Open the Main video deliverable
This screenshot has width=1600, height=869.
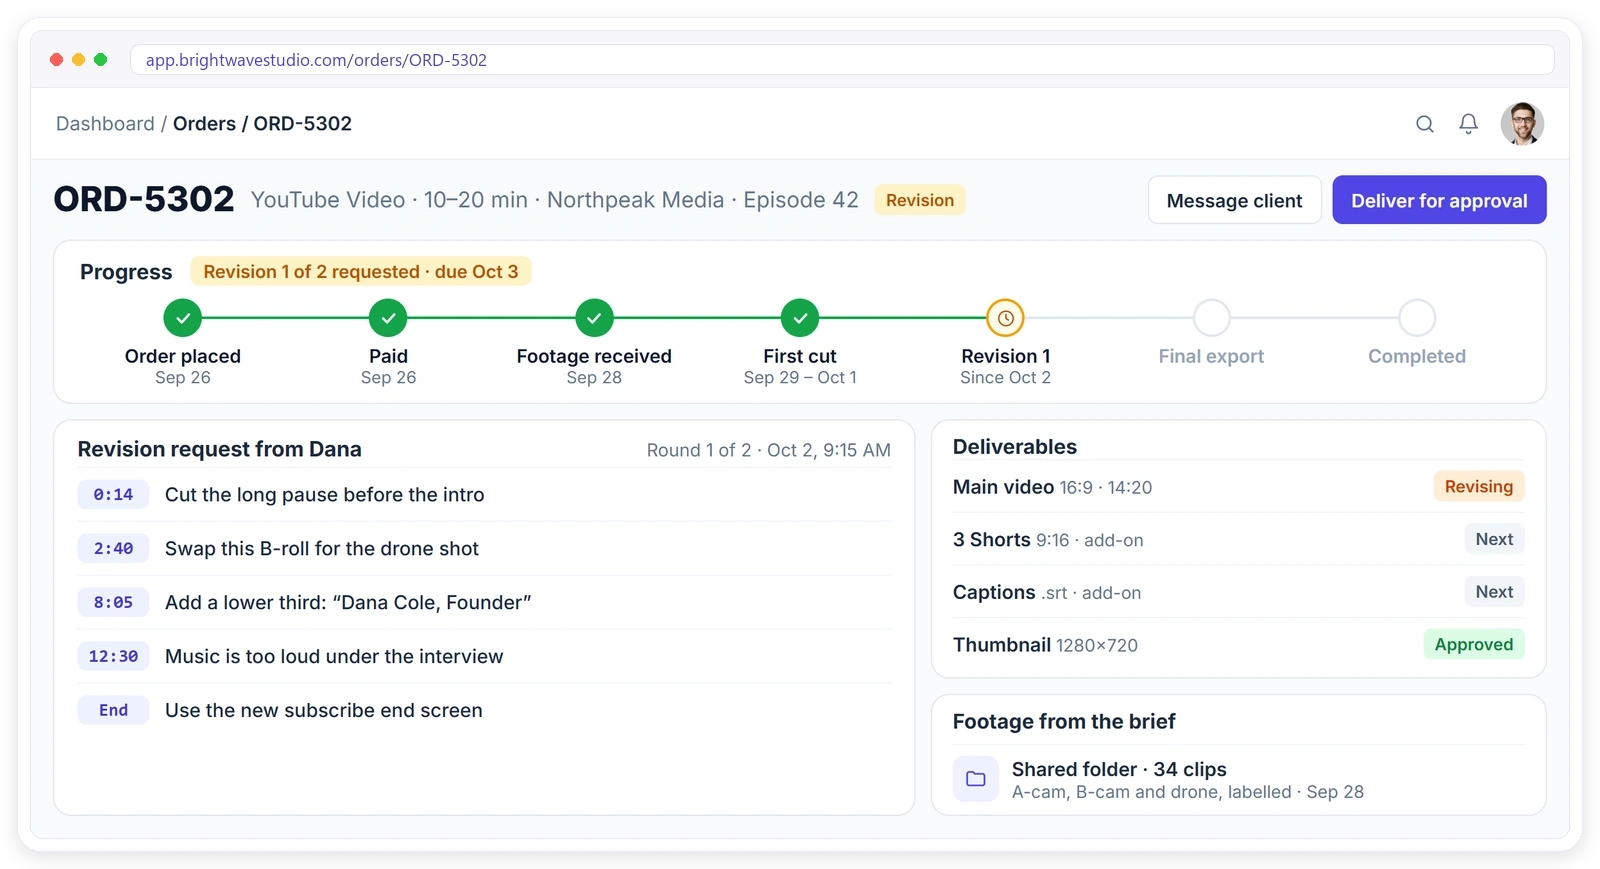[x=1238, y=487]
